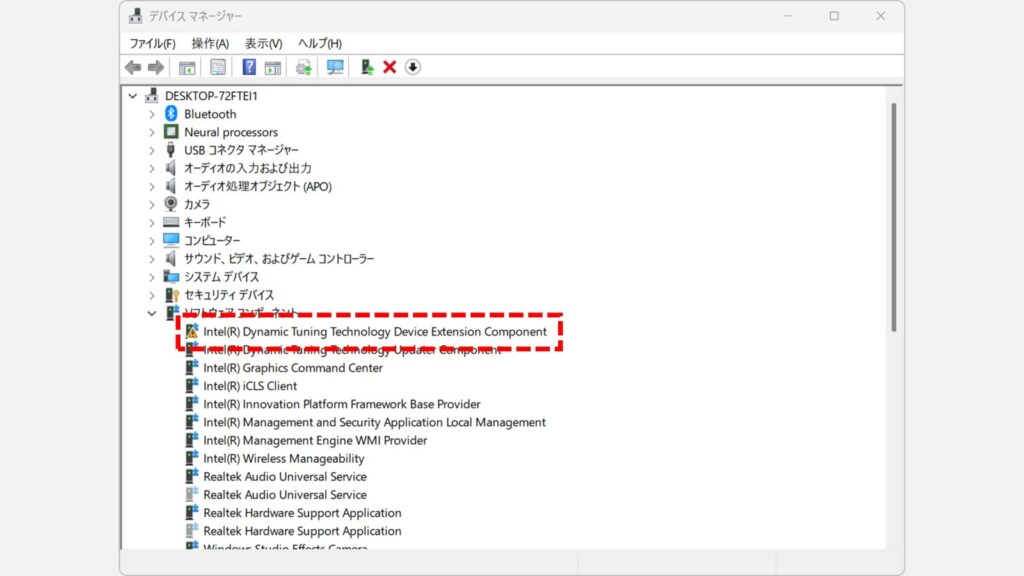Click the red X uninstall device icon
Screen dimensions: 1024x576
pos(390,67)
